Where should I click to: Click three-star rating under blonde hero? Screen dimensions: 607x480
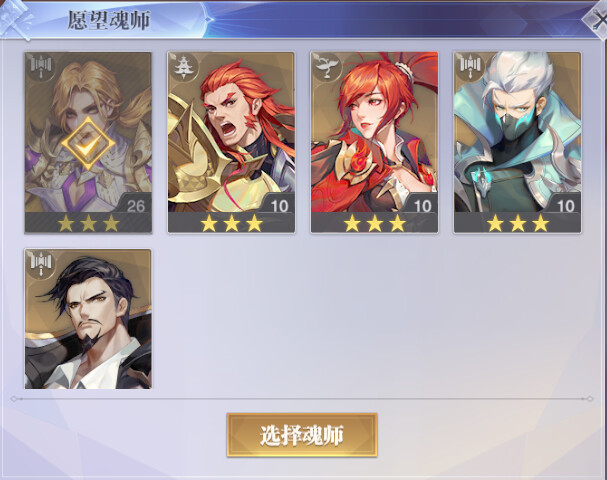tap(88, 223)
